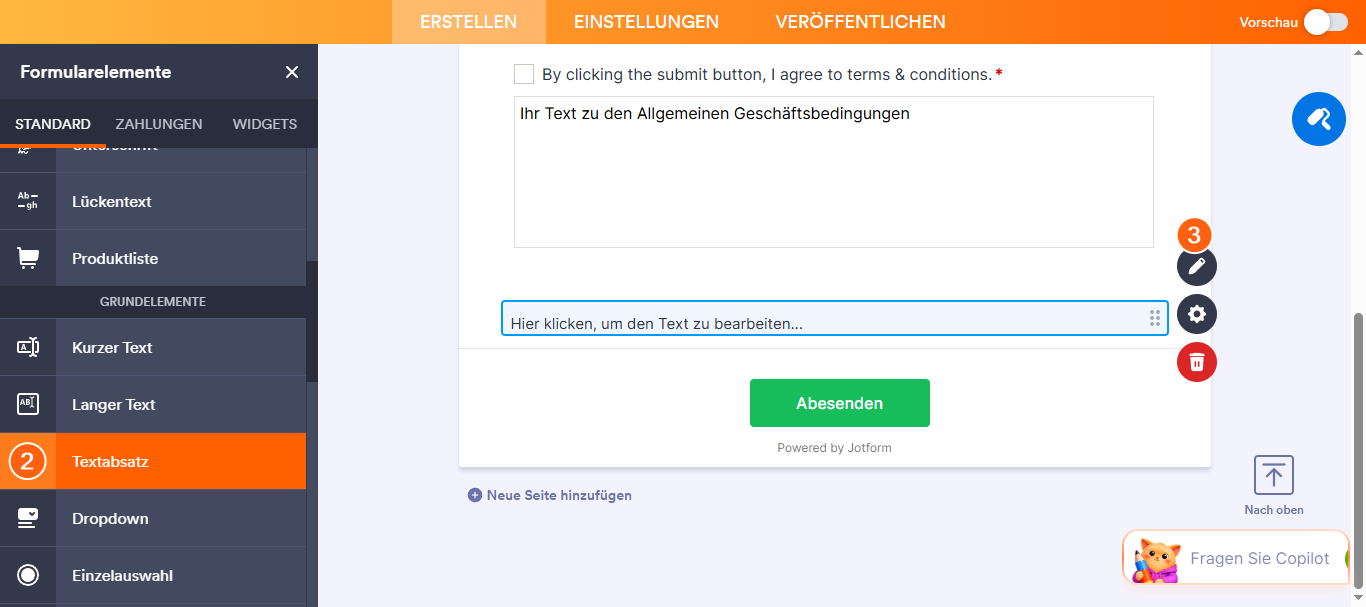
Task: Add Kurzer Text field element
Action: coord(153,347)
